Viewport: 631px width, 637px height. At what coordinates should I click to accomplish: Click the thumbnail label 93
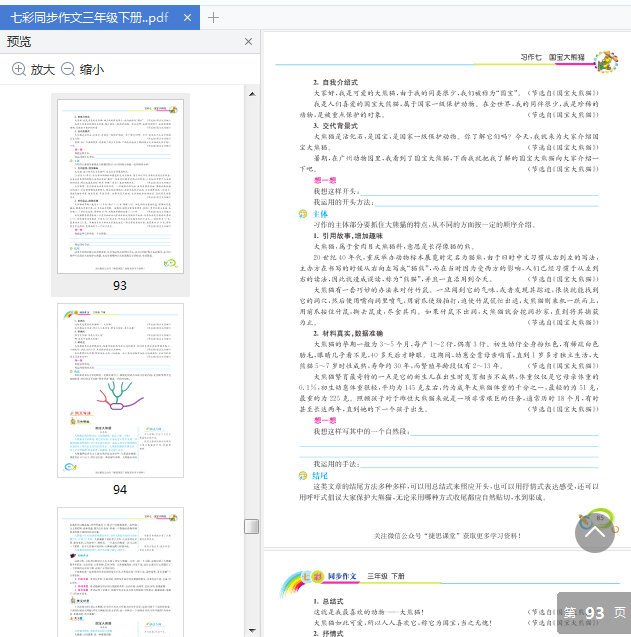[x=120, y=286]
